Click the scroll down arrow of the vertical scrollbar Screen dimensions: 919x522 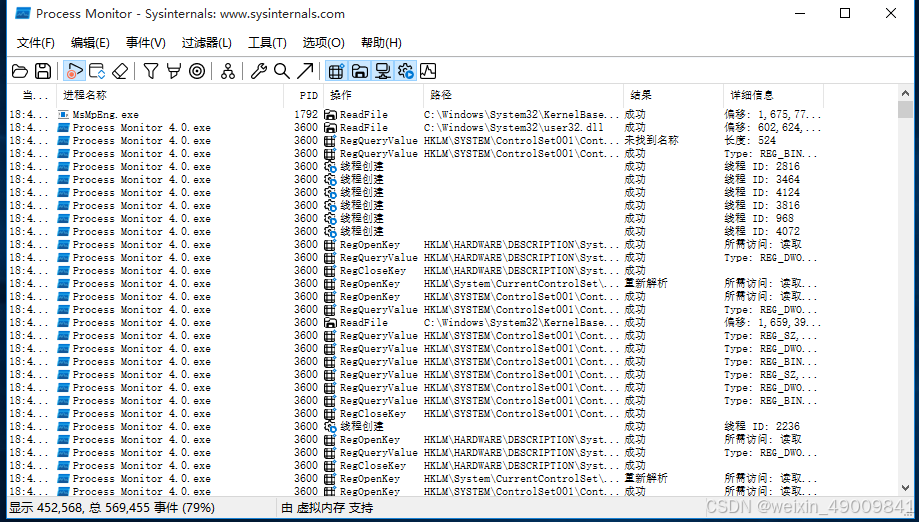pos(905,488)
